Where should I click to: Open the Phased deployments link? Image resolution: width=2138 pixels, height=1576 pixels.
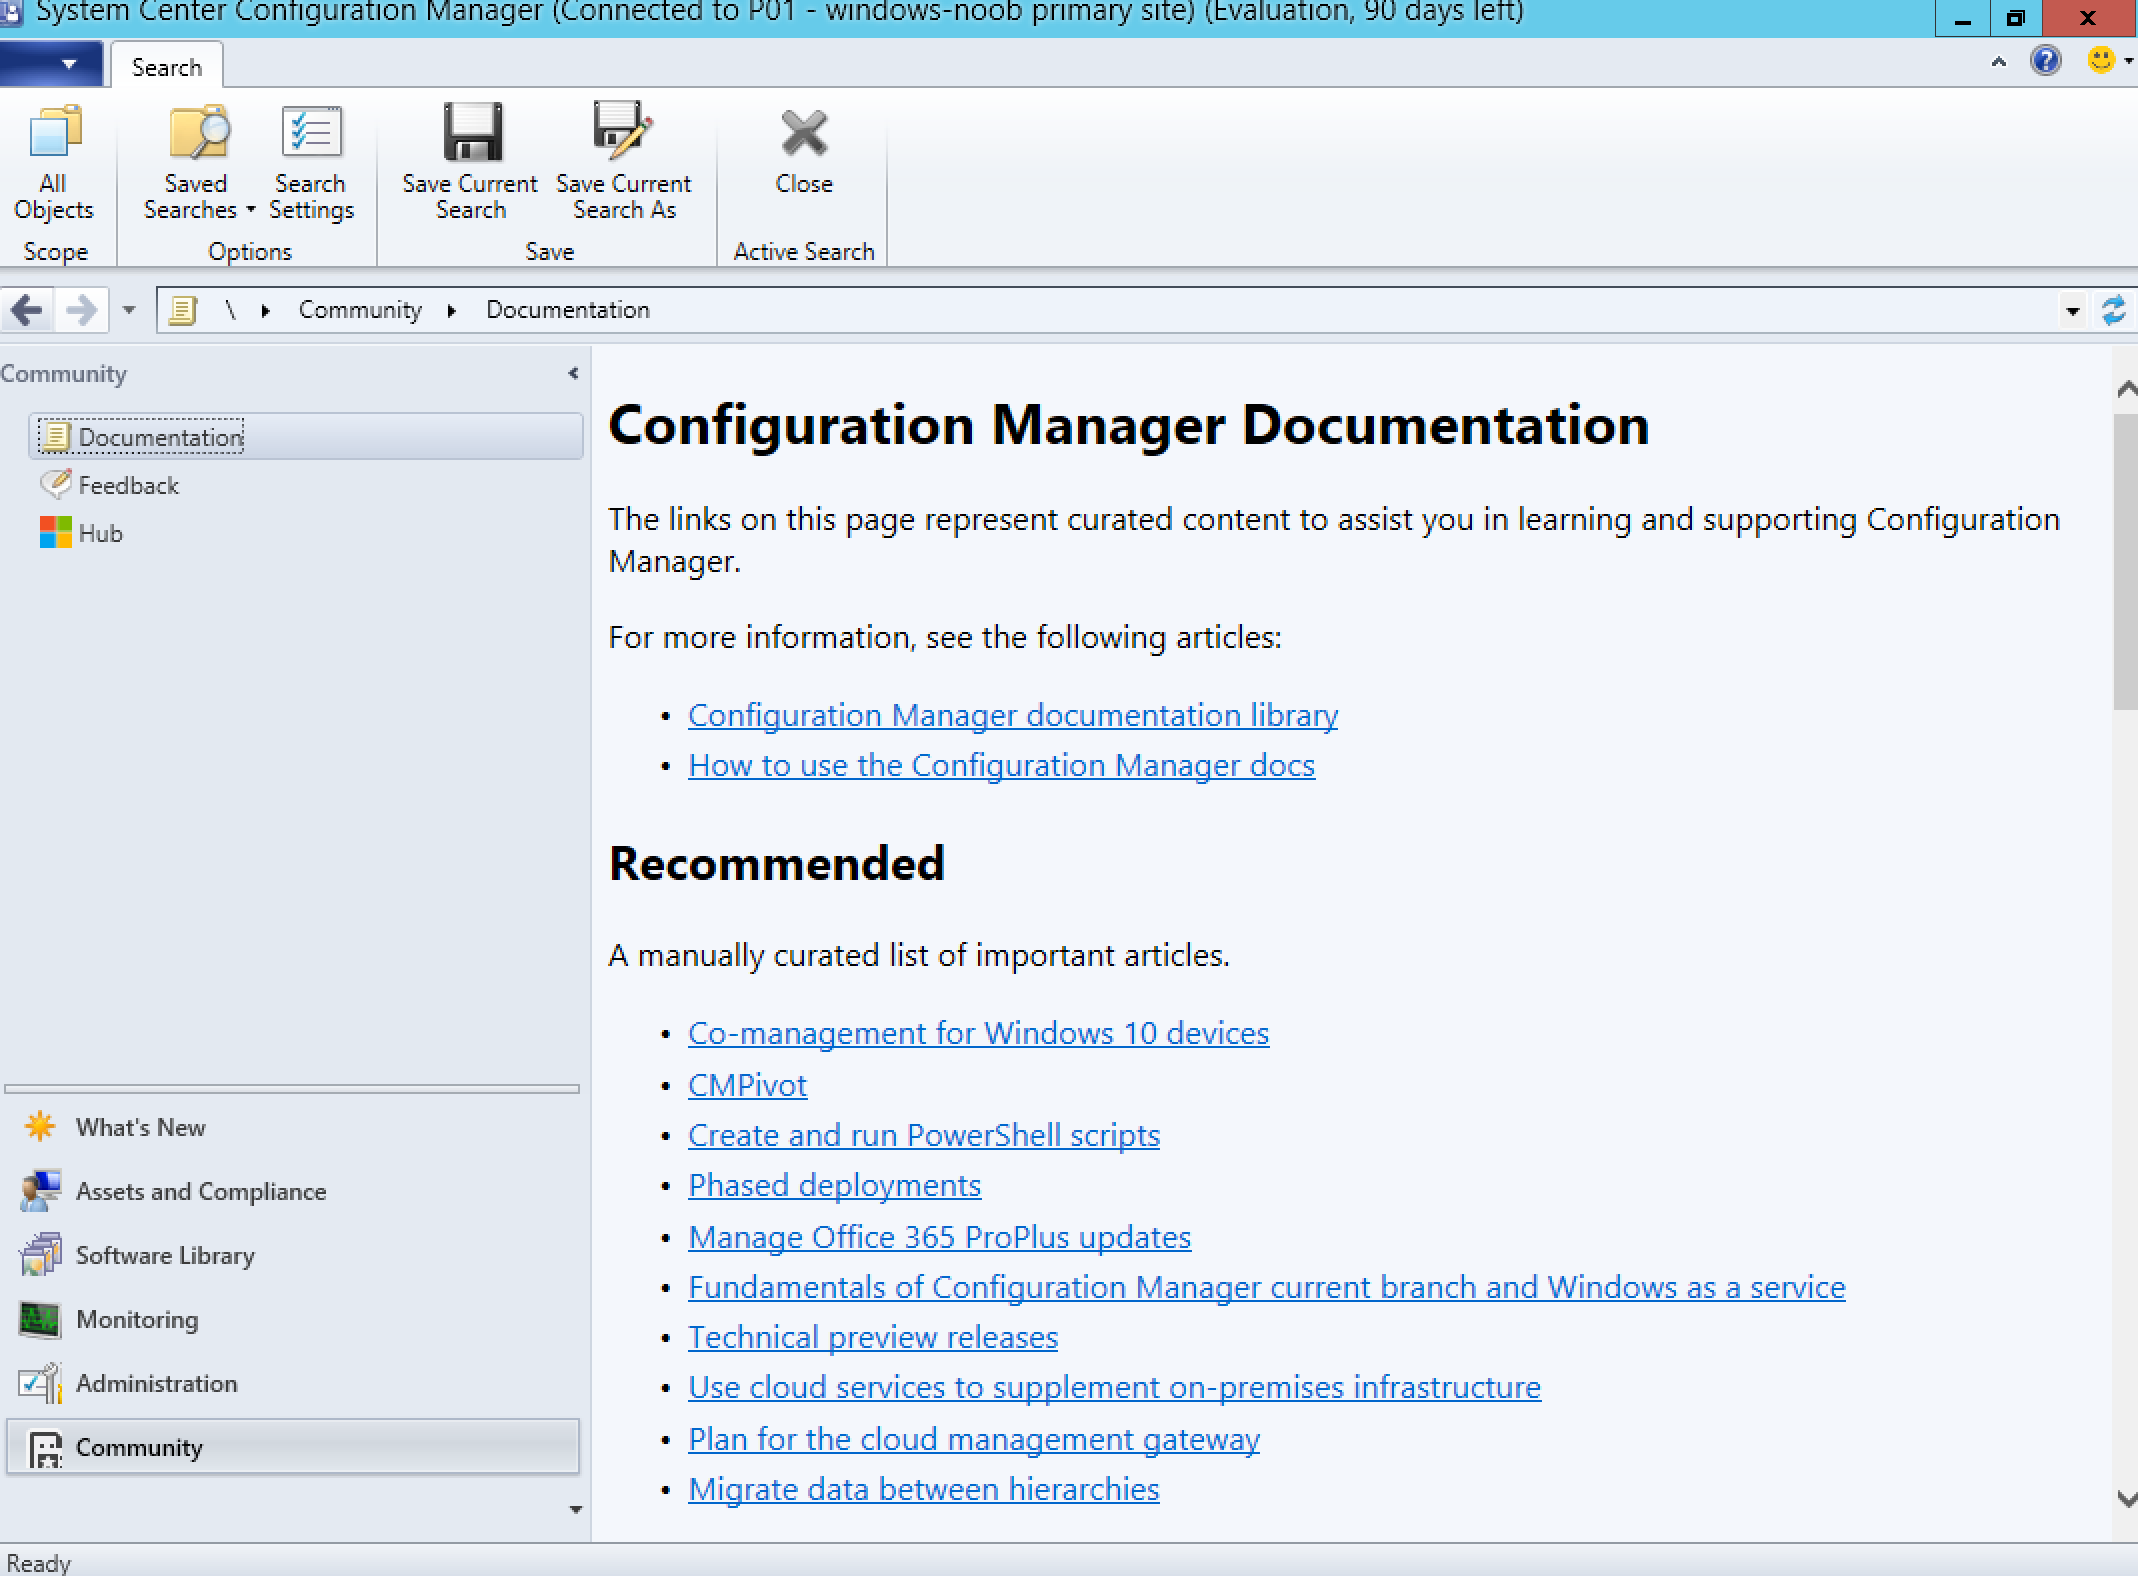pyautogui.click(x=834, y=1185)
